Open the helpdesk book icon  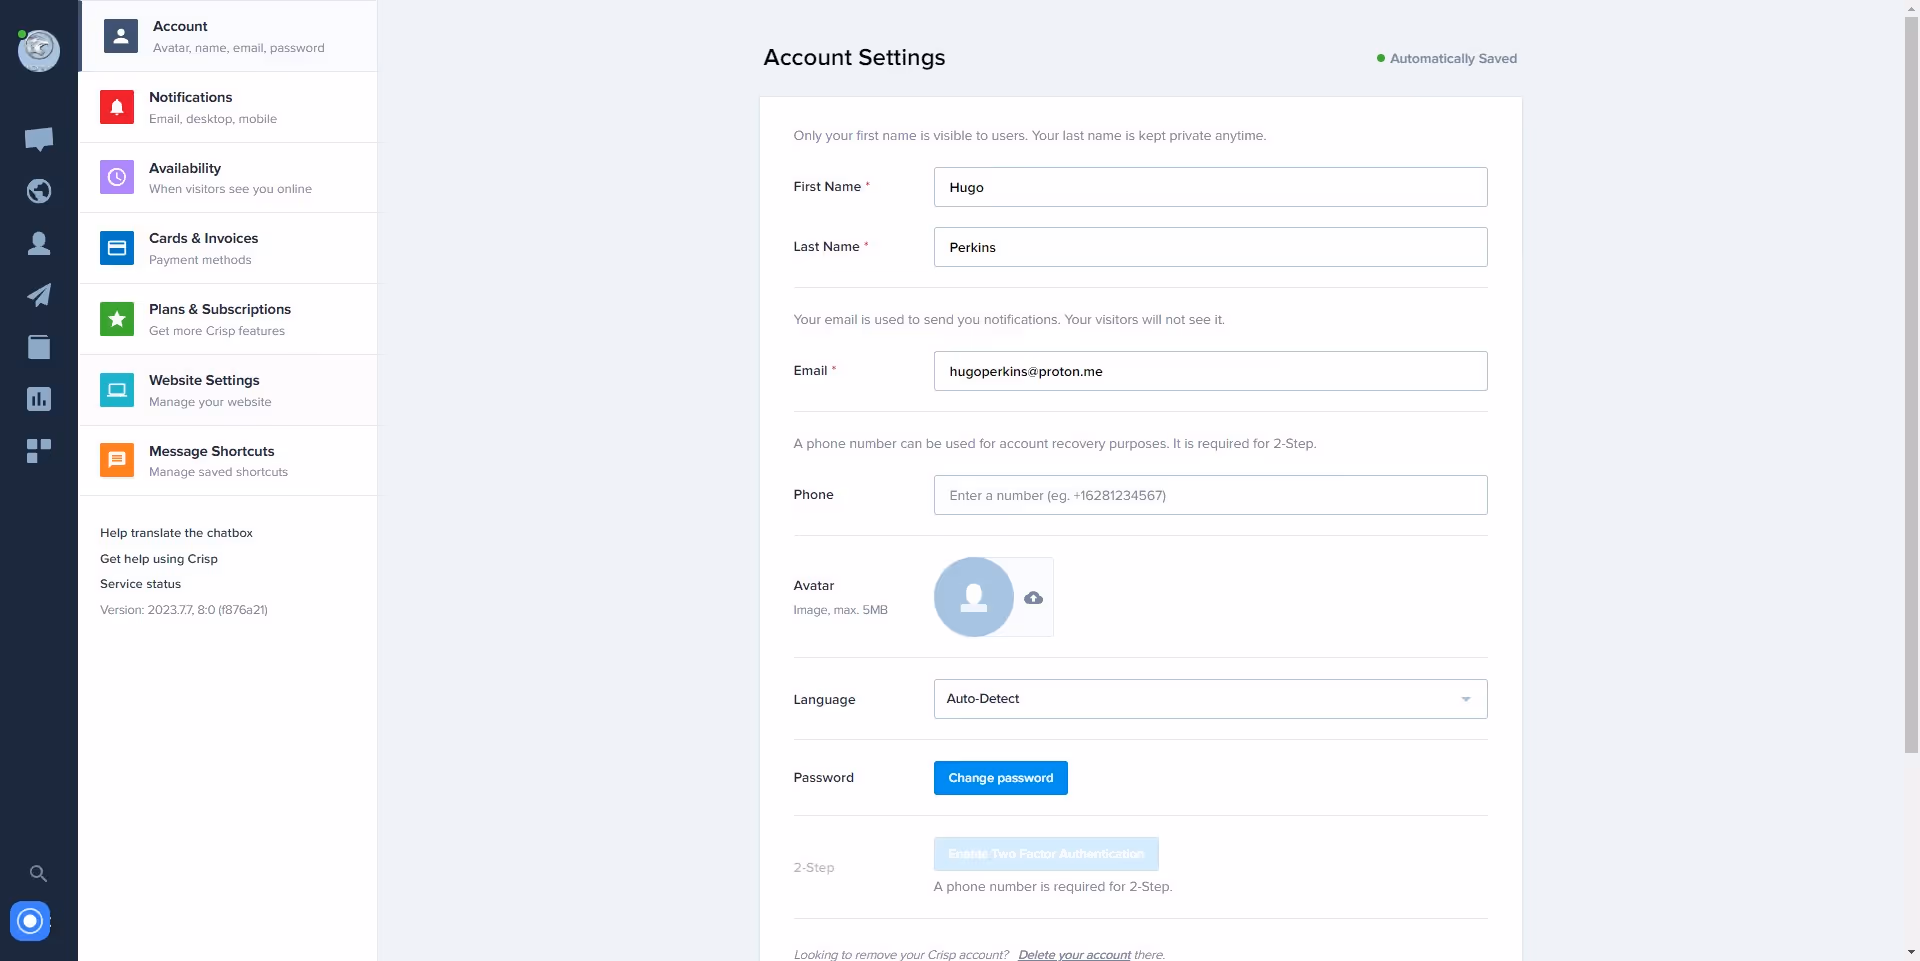pos(39,347)
